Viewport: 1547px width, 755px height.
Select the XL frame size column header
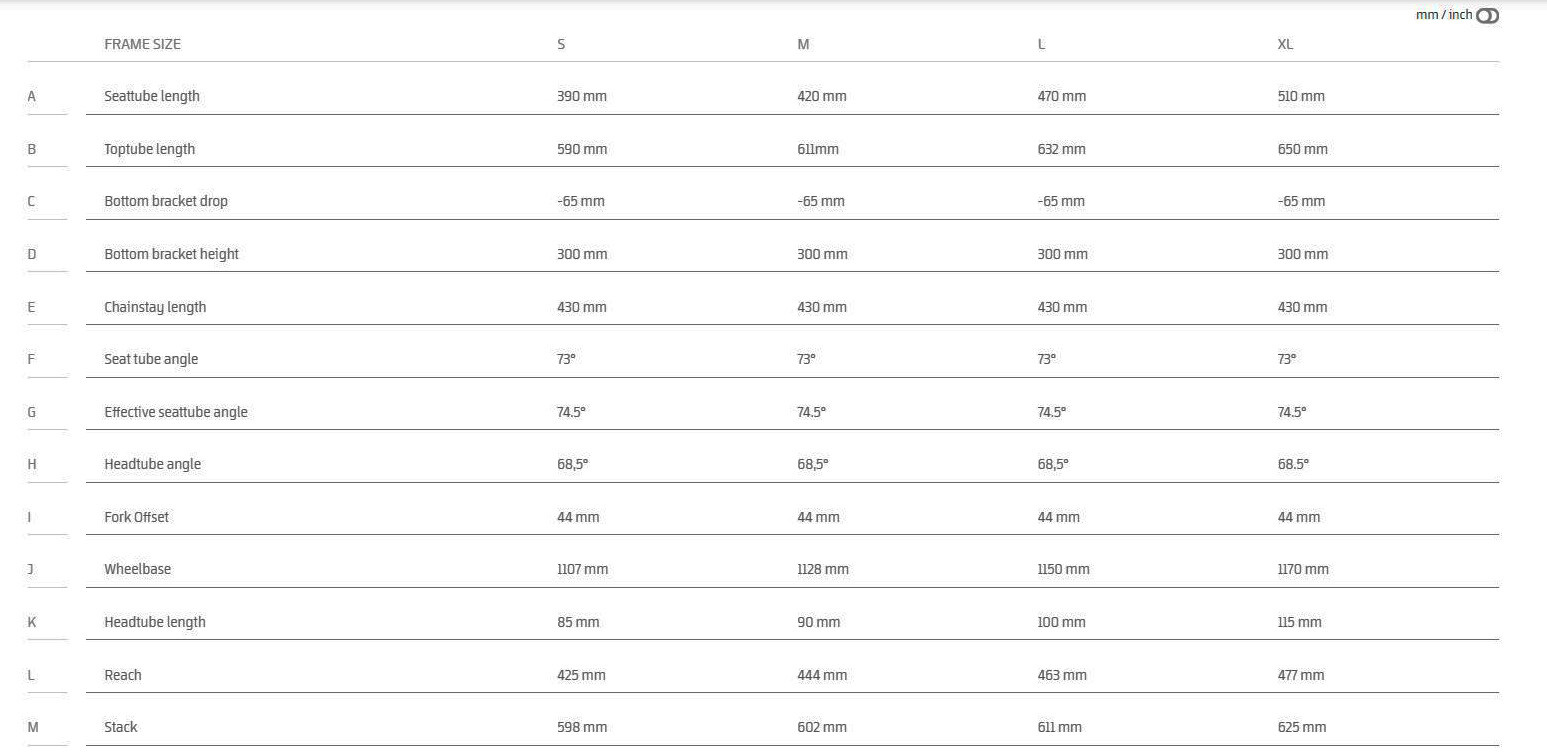[1285, 44]
